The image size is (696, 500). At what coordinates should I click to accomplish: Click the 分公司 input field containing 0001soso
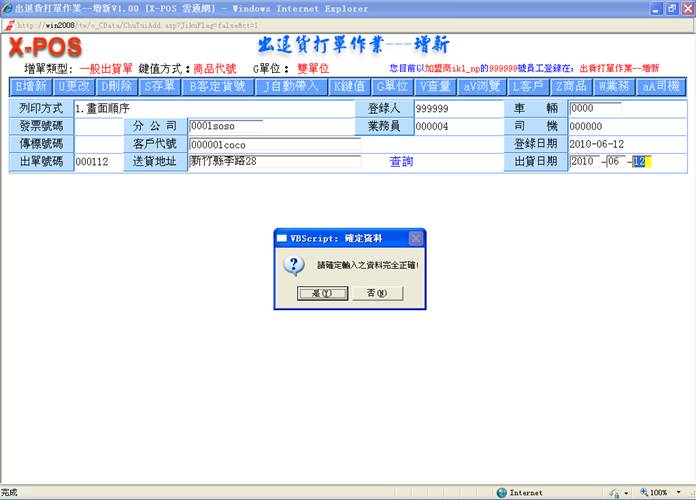tap(225, 127)
